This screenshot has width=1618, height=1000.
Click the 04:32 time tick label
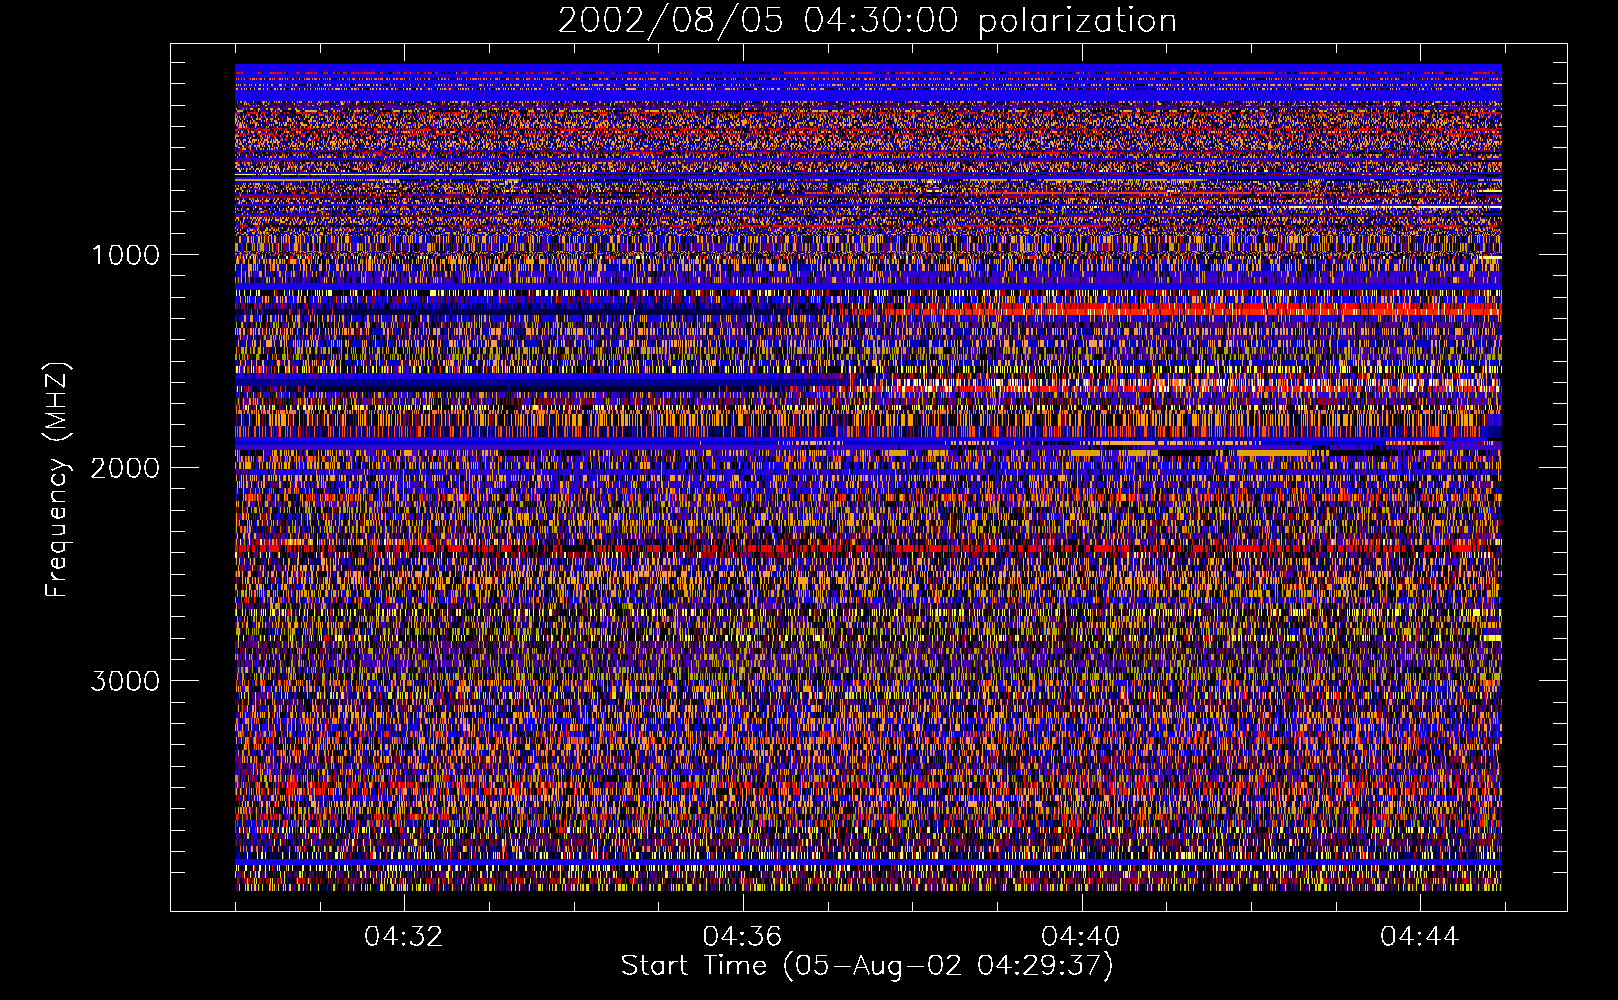pos(403,937)
